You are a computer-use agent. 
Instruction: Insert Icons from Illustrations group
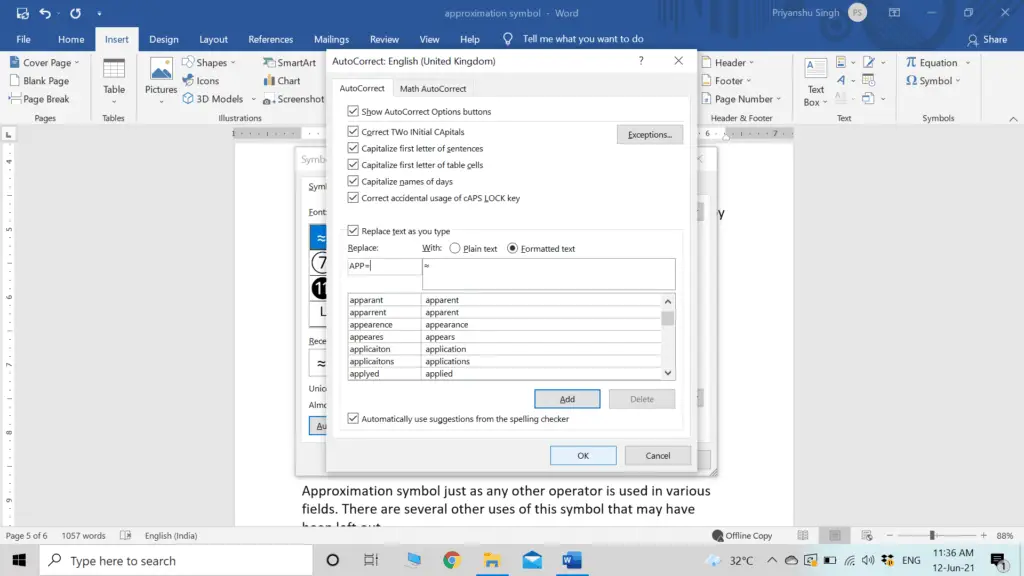[200, 80]
